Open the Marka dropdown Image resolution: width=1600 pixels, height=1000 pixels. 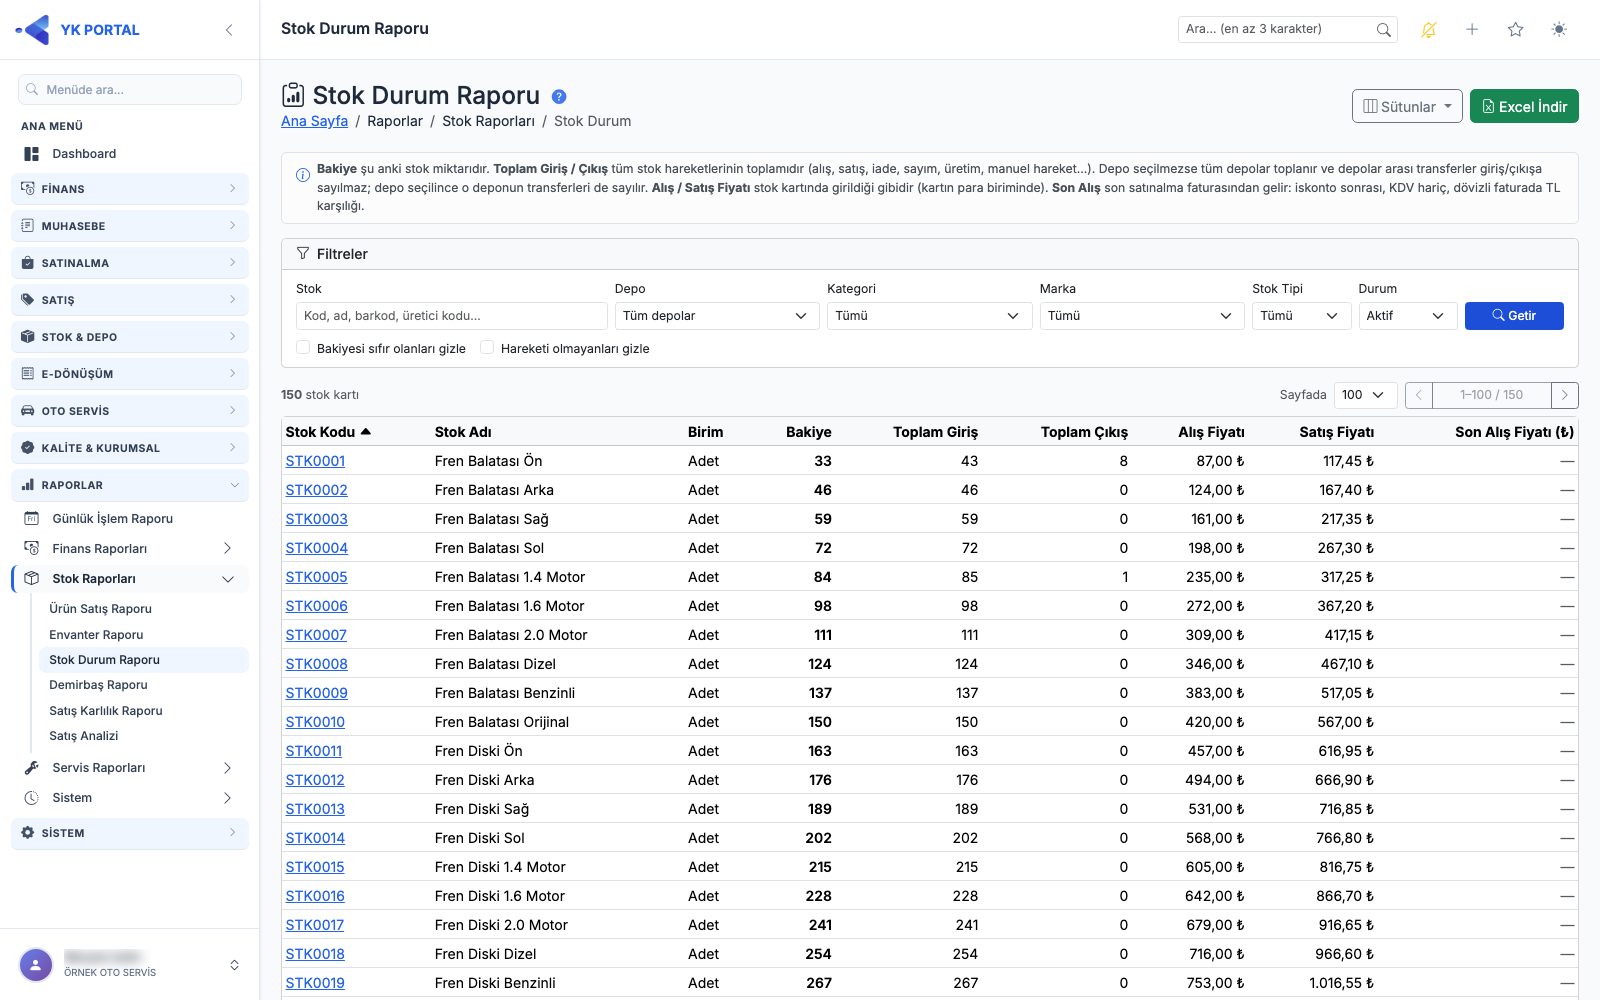point(1141,316)
